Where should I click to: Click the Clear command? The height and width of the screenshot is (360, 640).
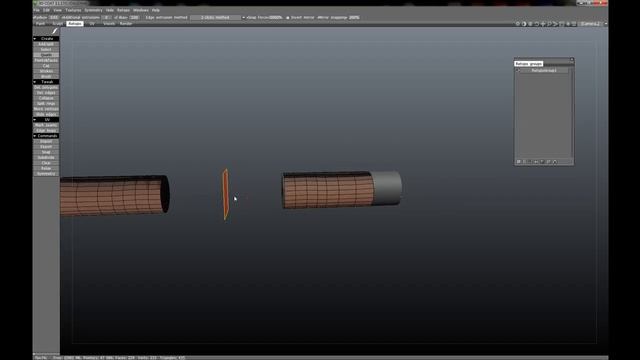(46, 163)
